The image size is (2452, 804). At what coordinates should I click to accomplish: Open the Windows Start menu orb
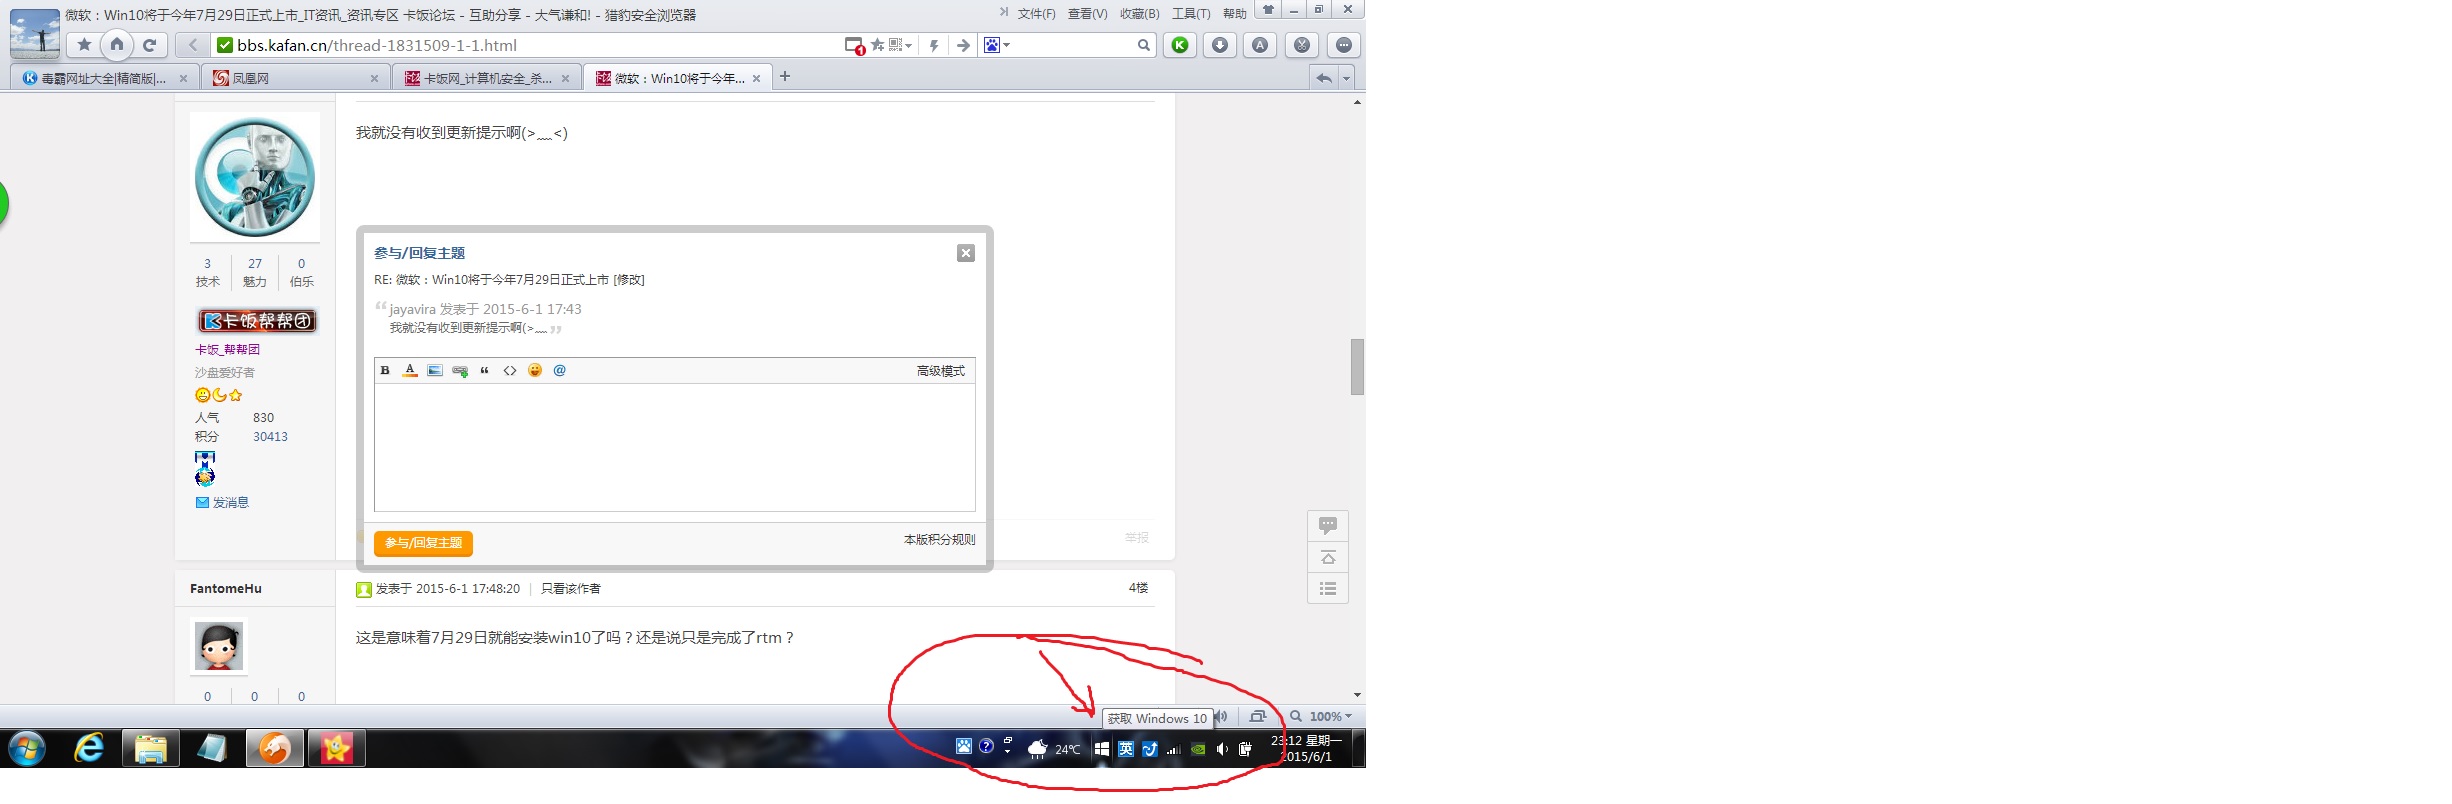point(27,748)
